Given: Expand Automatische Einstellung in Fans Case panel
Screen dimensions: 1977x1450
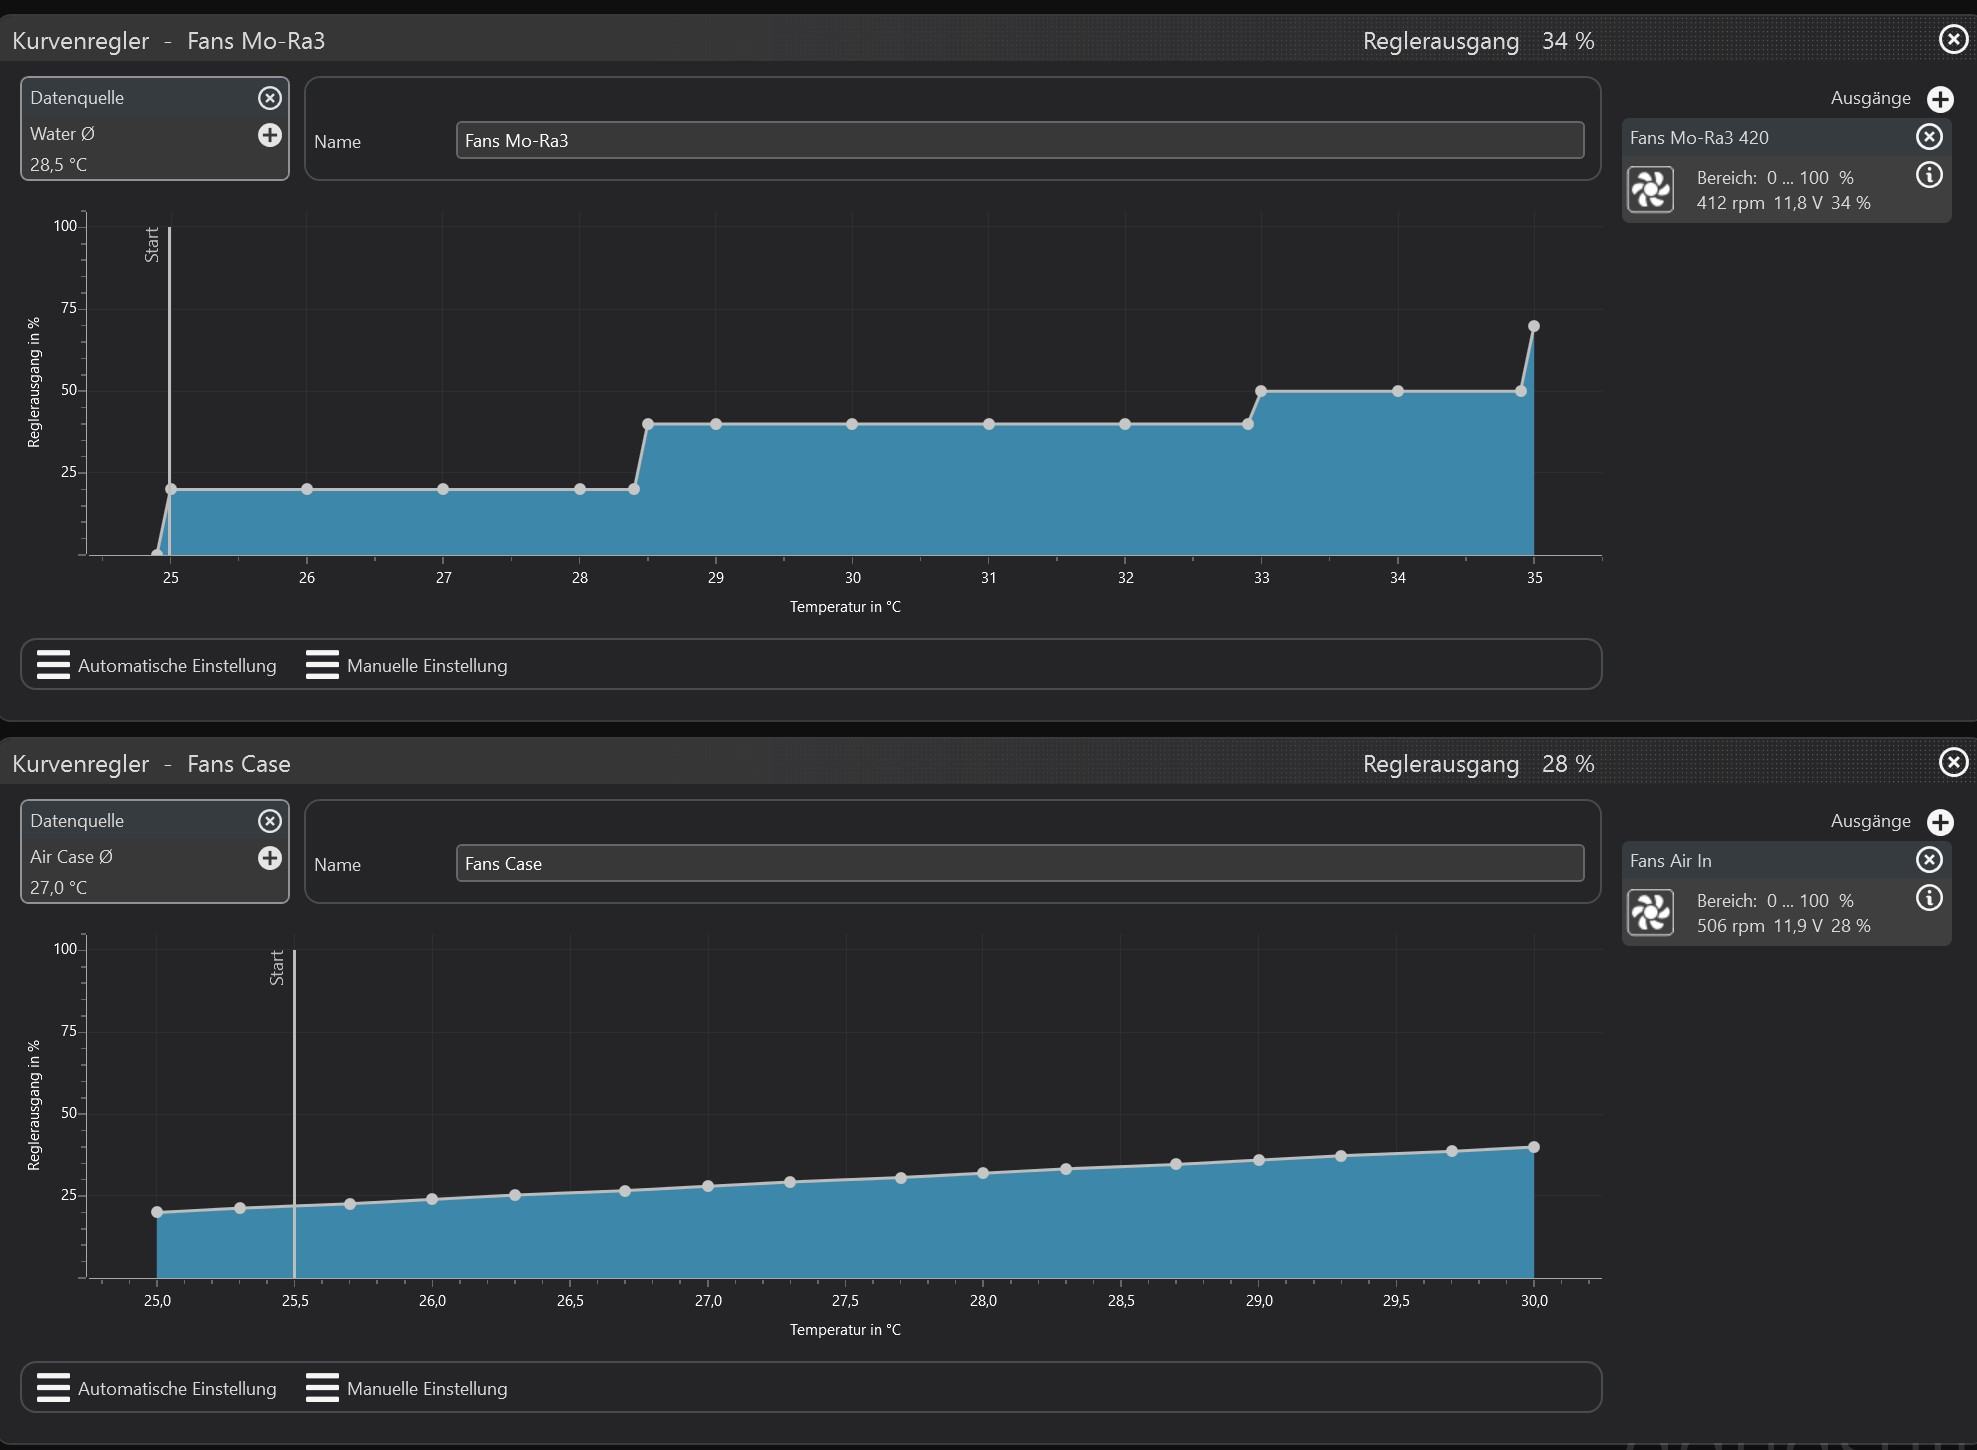Looking at the screenshot, I should pyautogui.click(x=157, y=1388).
